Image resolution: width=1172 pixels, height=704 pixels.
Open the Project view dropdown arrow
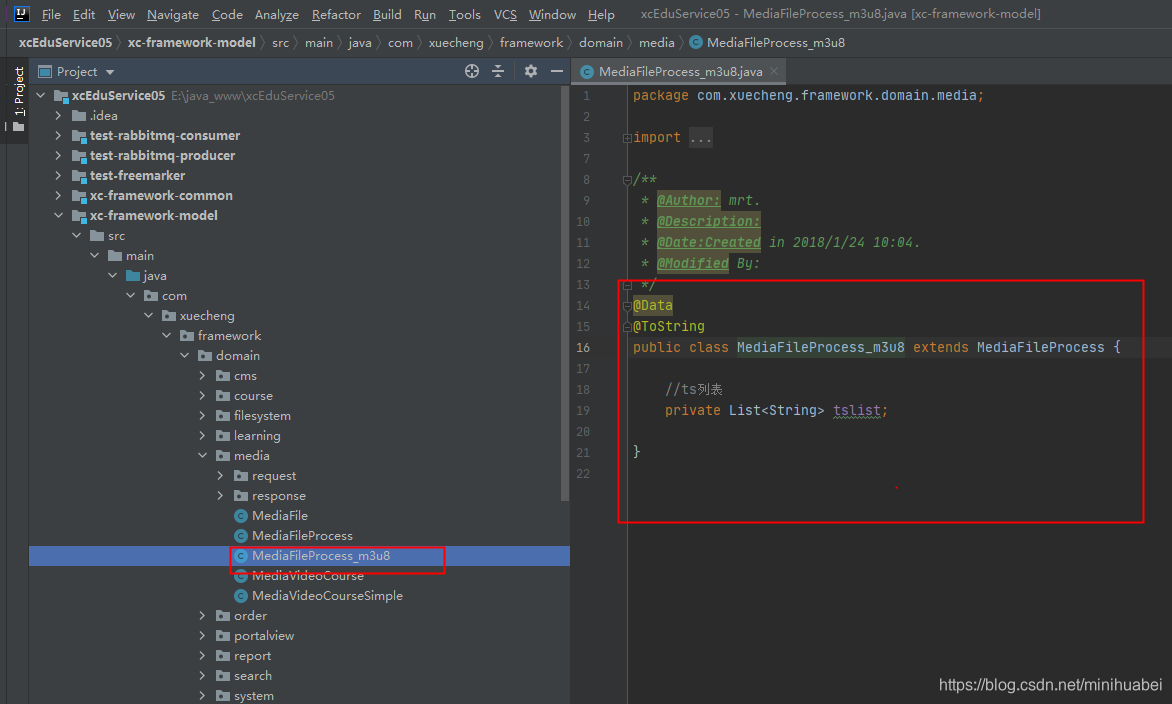[x=110, y=72]
